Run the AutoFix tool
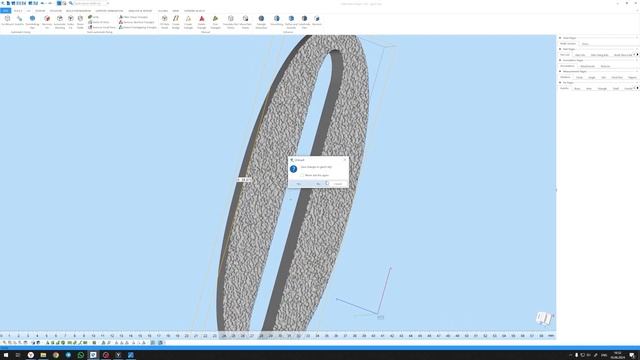 [19, 21]
